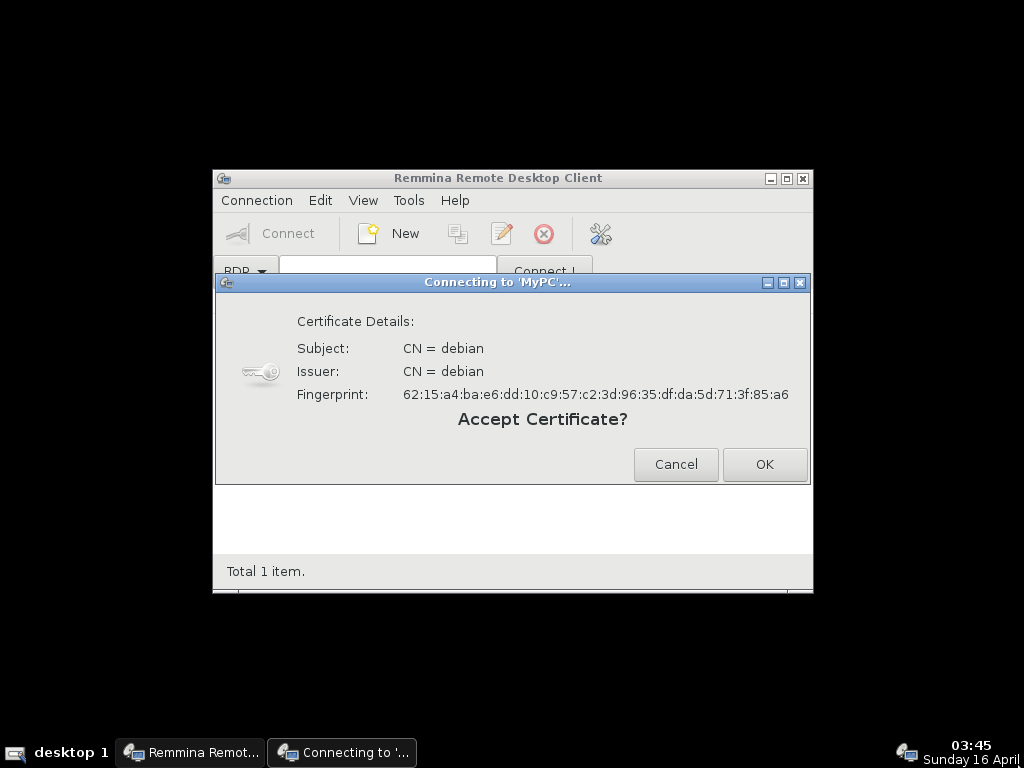Click the Remmina main window title icon
Image resolution: width=1024 pixels, height=768 pixels.
pyautogui.click(x=224, y=178)
